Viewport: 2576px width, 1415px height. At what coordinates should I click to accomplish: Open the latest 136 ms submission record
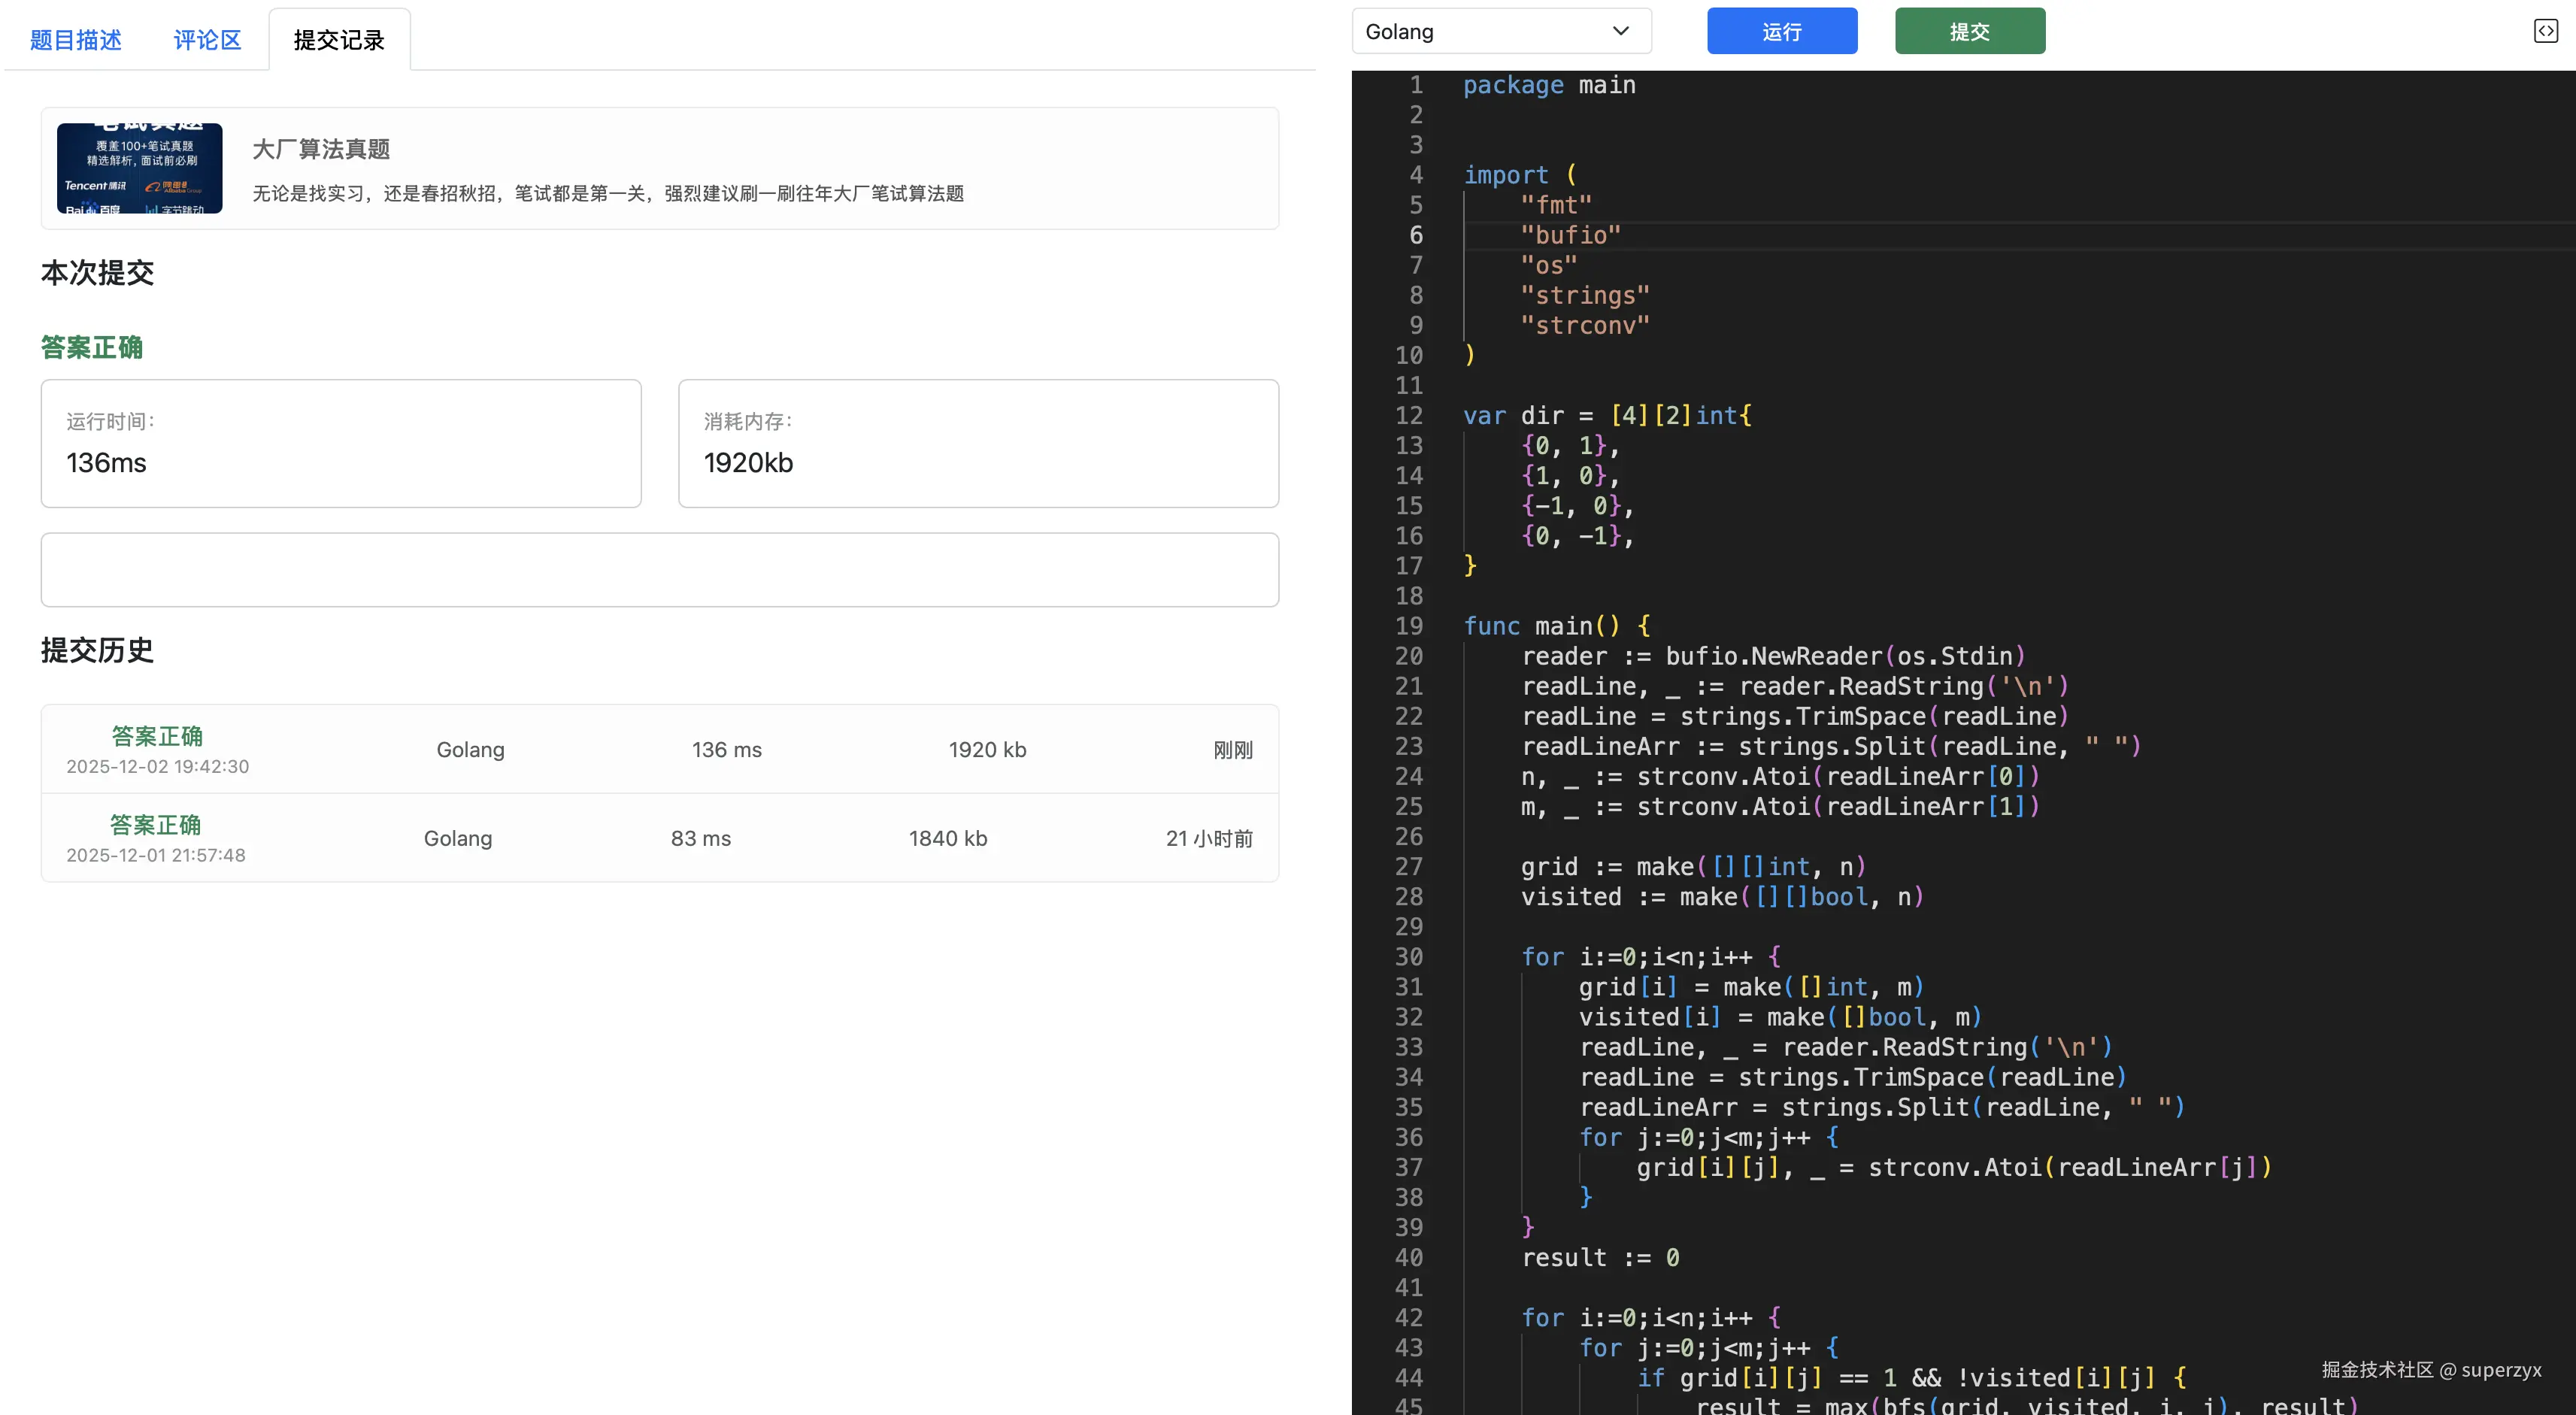727,750
